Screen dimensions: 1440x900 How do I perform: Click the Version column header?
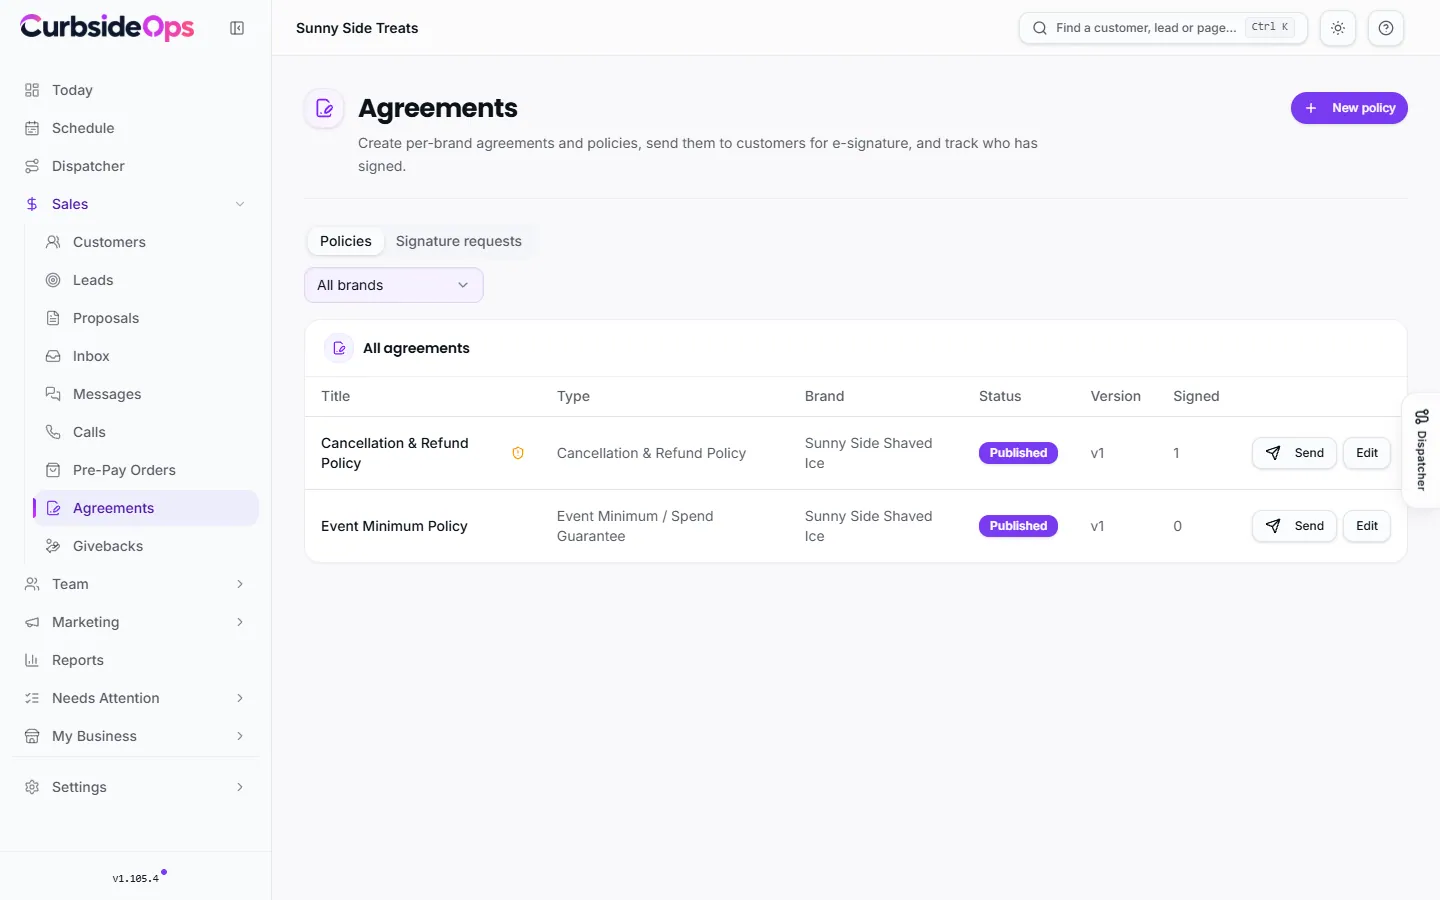(1116, 396)
